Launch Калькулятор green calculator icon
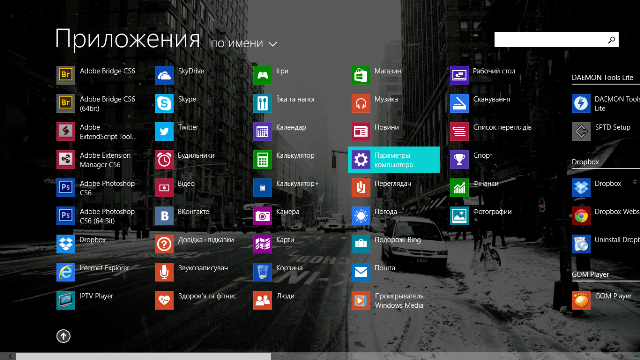 tap(262, 160)
